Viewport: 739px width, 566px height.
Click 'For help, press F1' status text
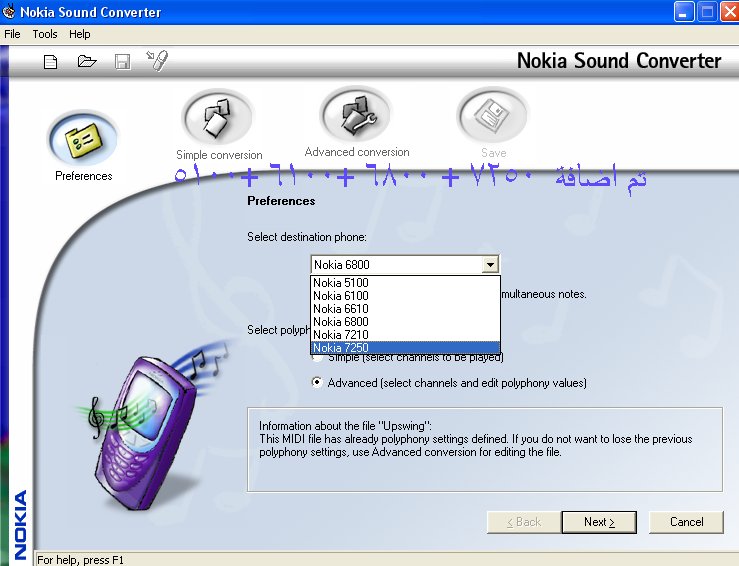pos(80,560)
